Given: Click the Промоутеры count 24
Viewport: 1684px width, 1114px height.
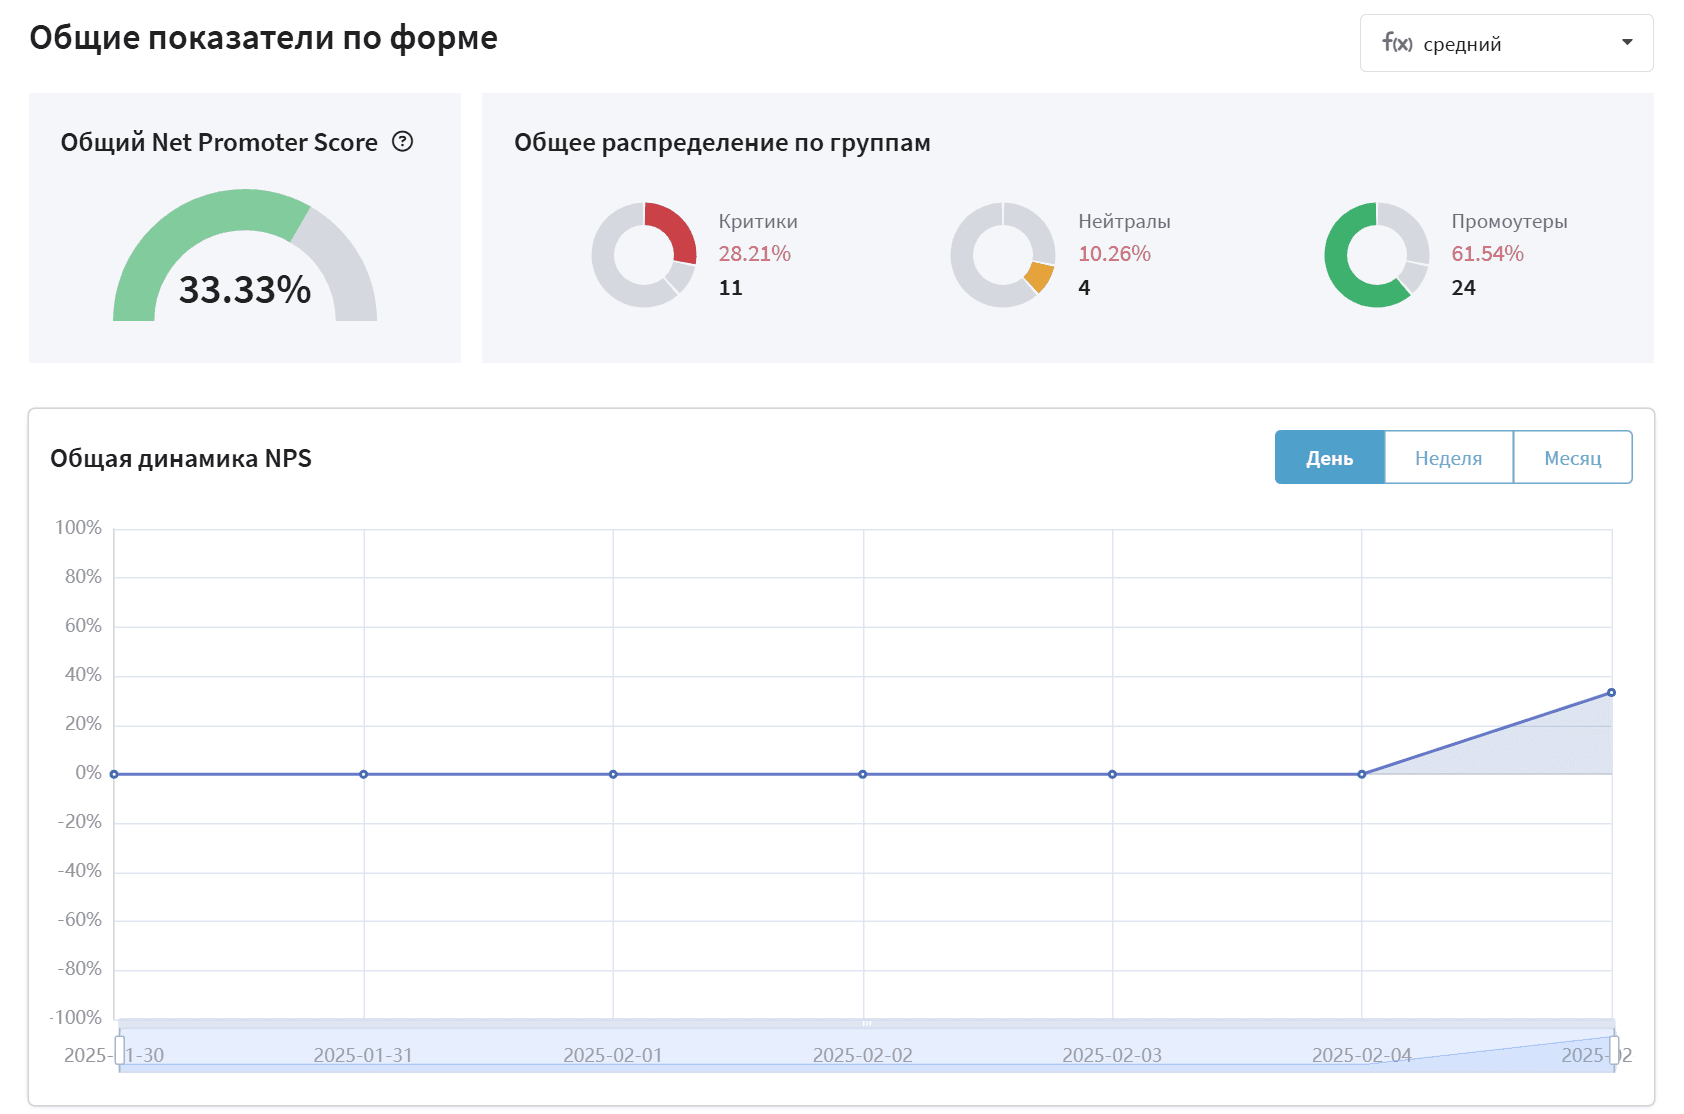Looking at the screenshot, I should 1464,288.
